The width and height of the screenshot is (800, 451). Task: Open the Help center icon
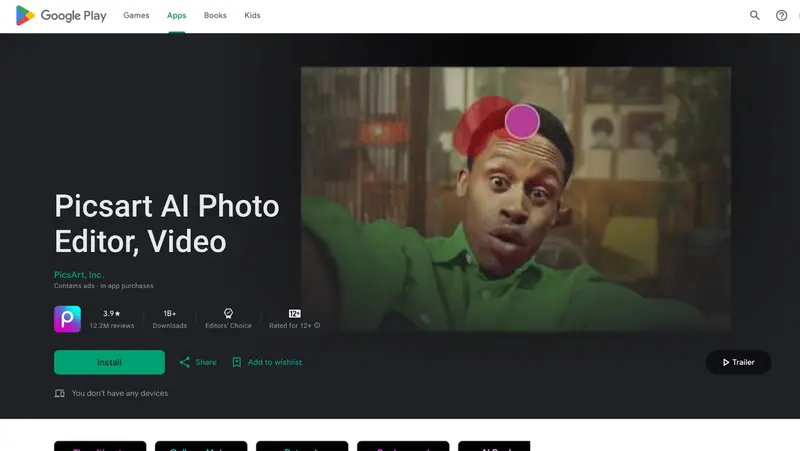click(781, 15)
